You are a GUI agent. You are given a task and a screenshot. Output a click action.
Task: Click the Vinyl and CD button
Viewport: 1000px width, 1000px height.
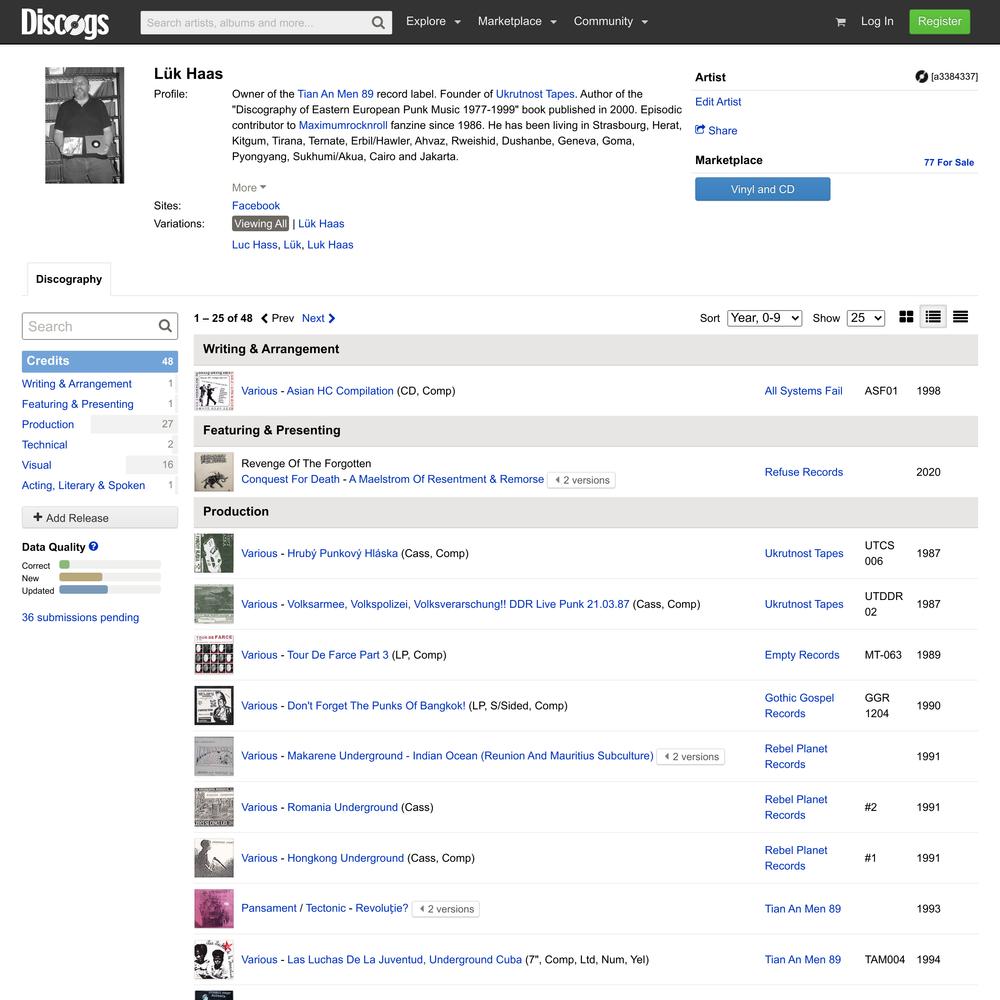(x=763, y=189)
